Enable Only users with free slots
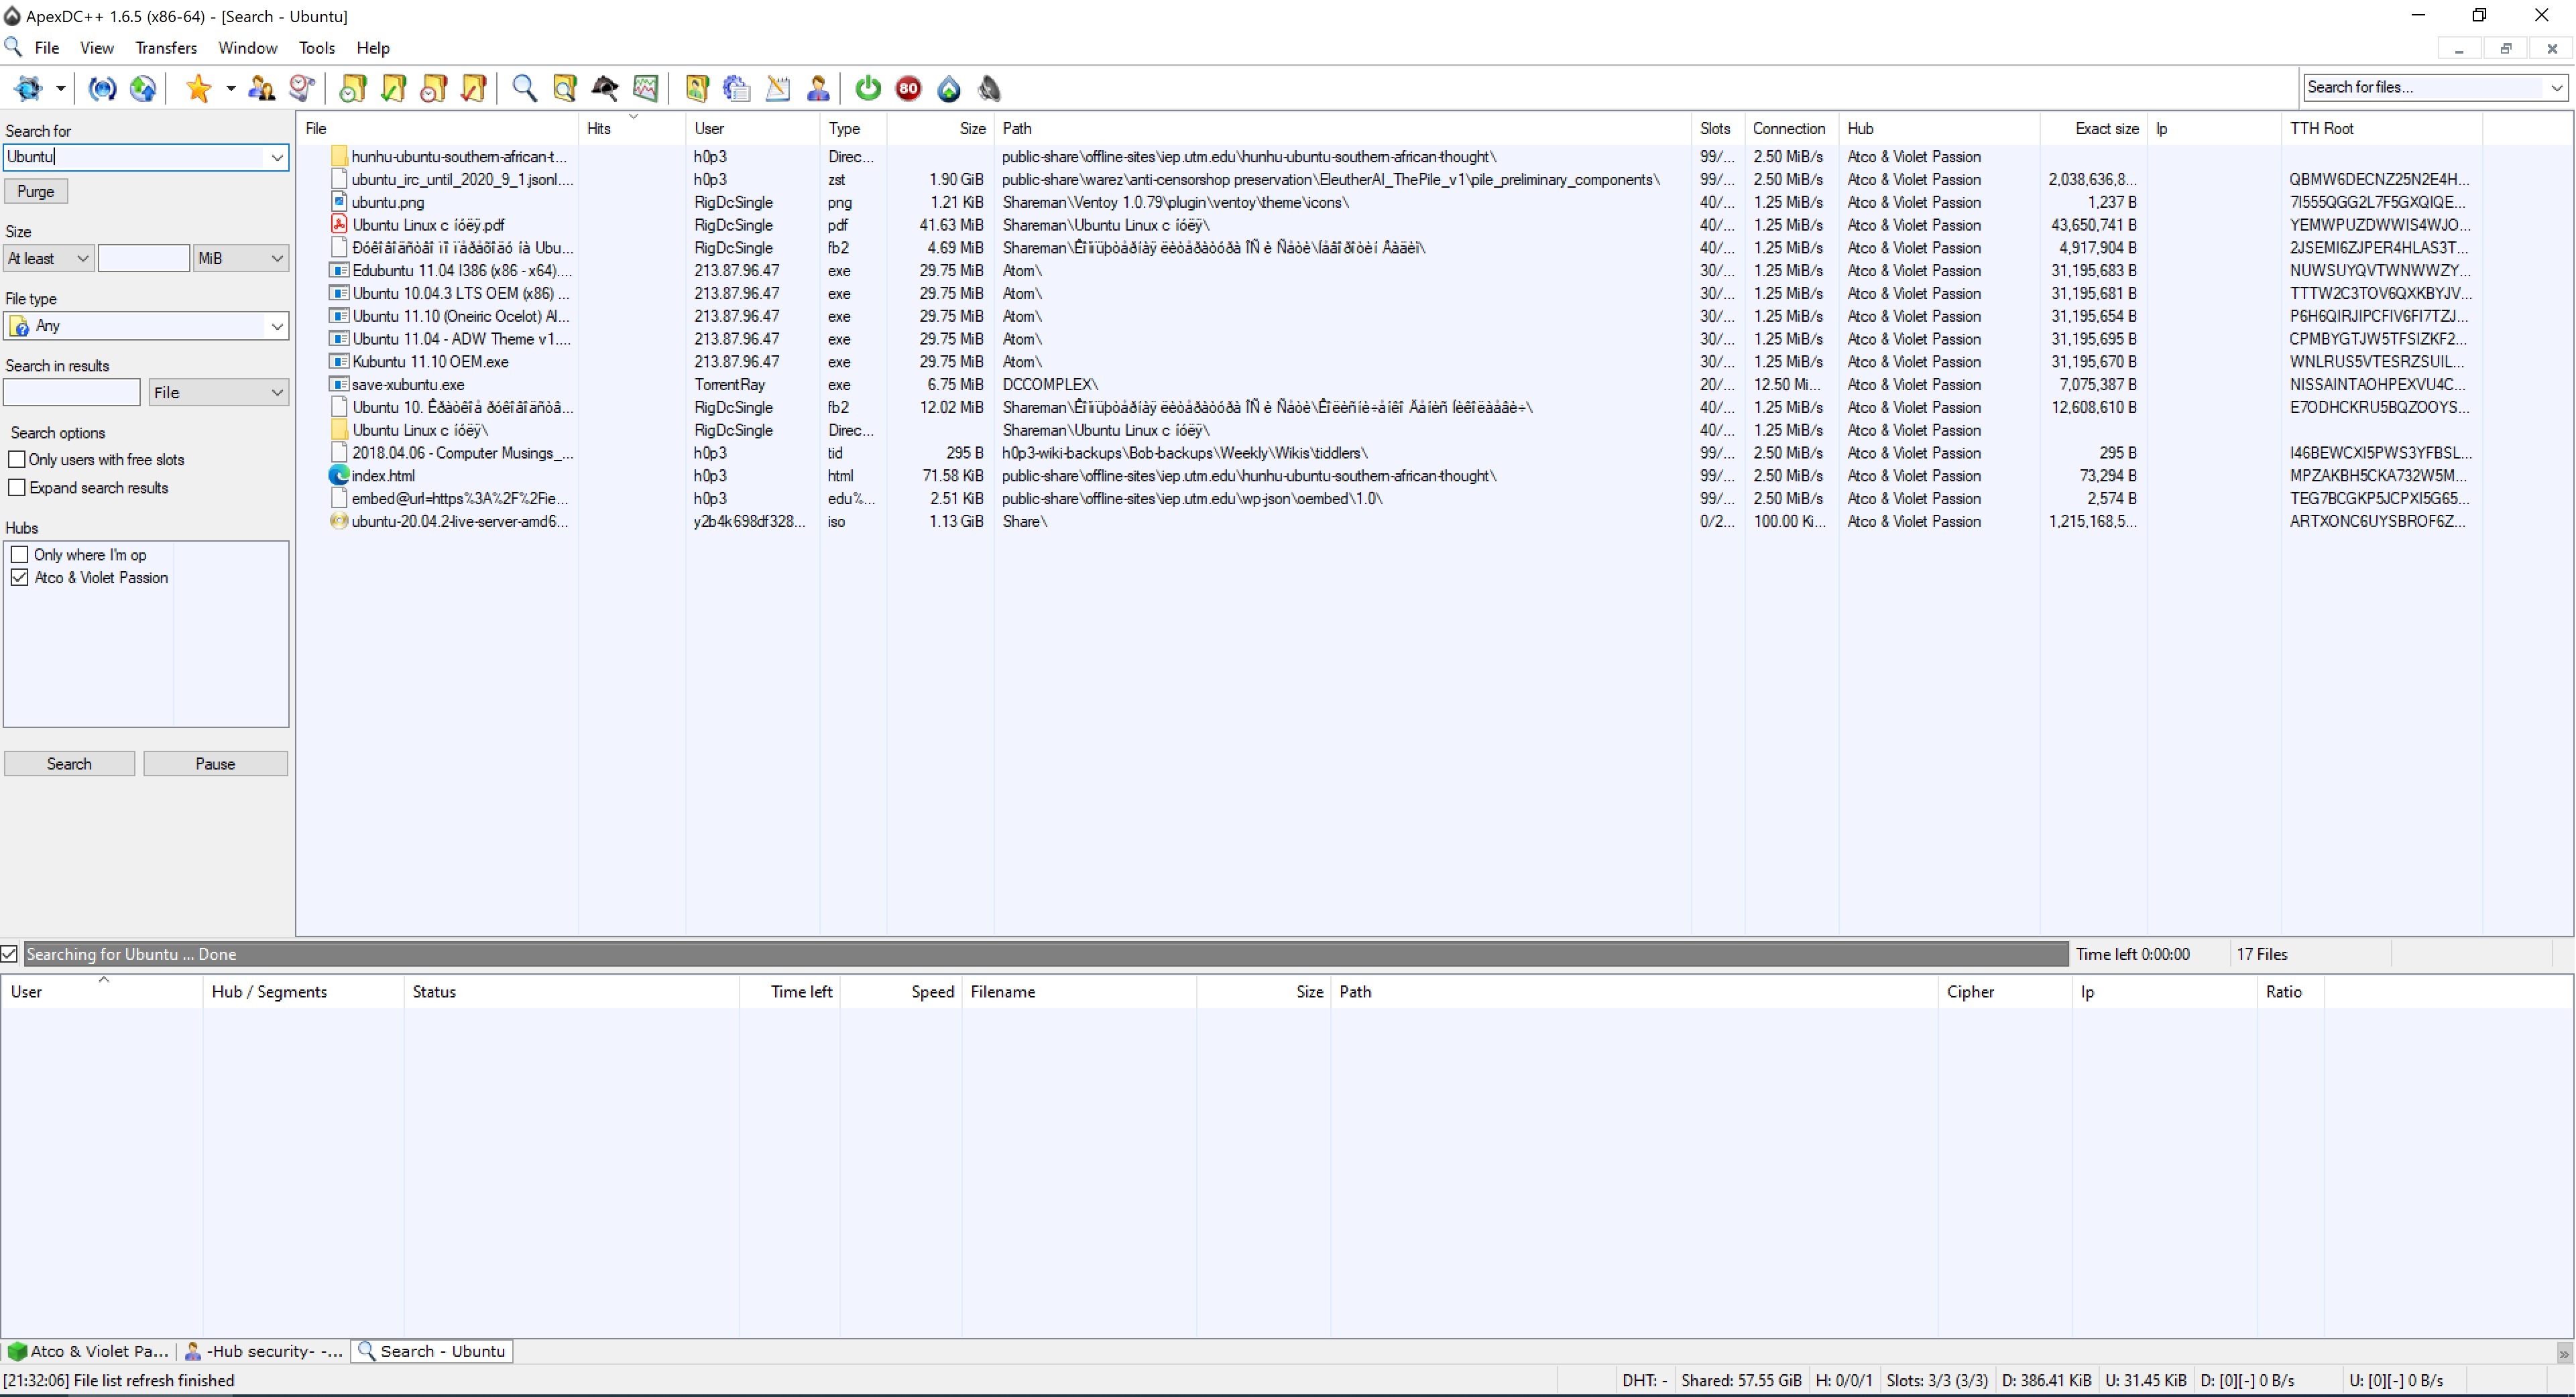The image size is (2576, 1397). click(17, 460)
